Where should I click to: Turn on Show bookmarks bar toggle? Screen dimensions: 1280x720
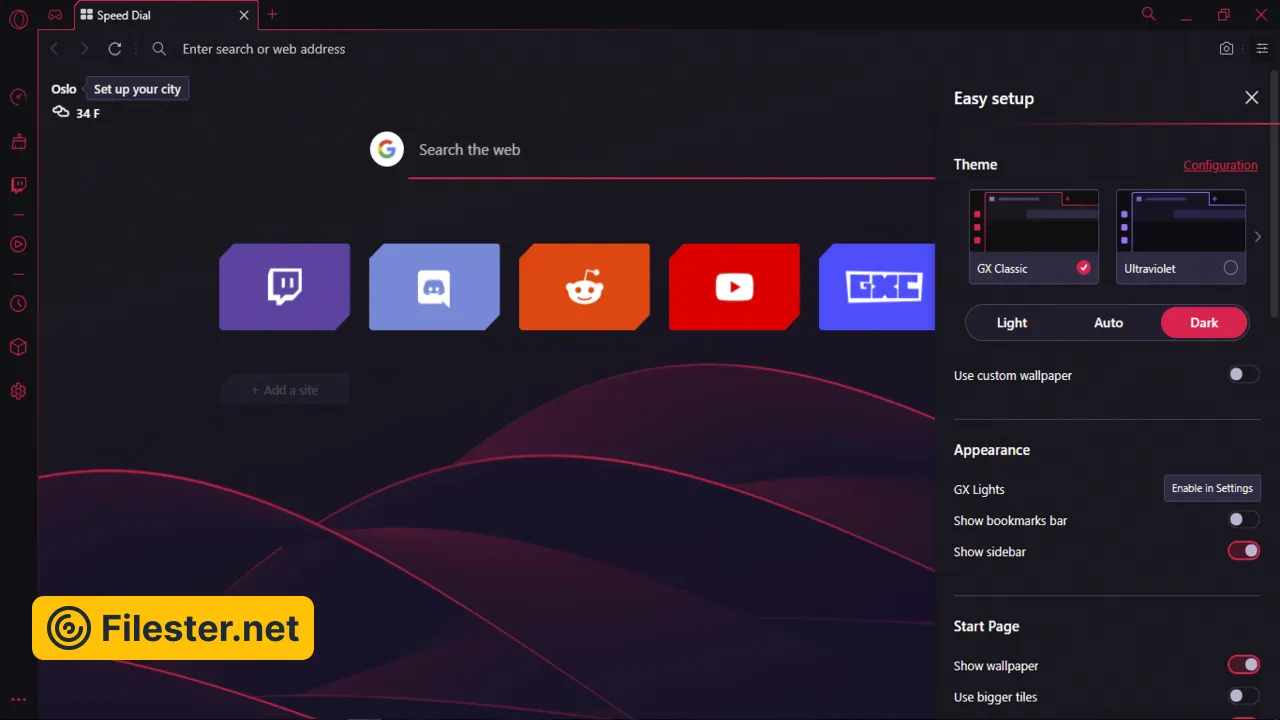tap(1243, 520)
